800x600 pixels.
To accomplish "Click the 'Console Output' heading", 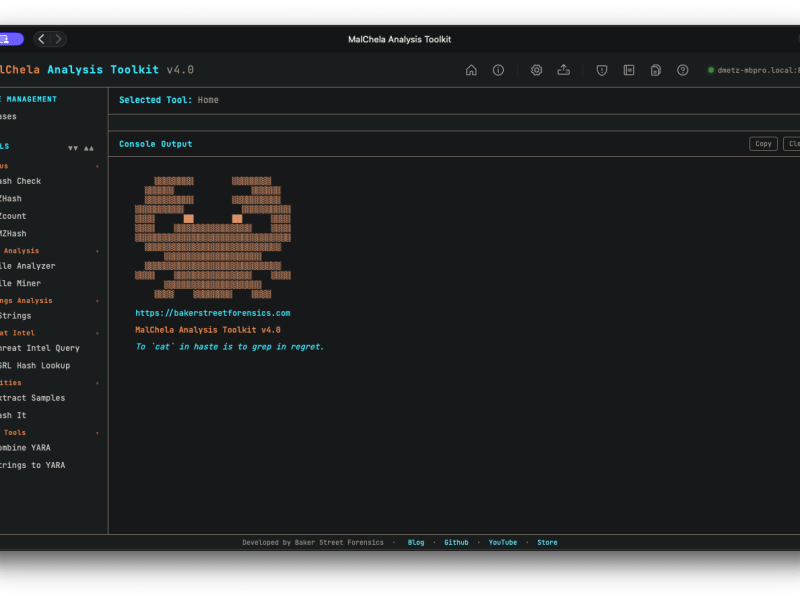I will pyautogui.click(x=156, y=144).
